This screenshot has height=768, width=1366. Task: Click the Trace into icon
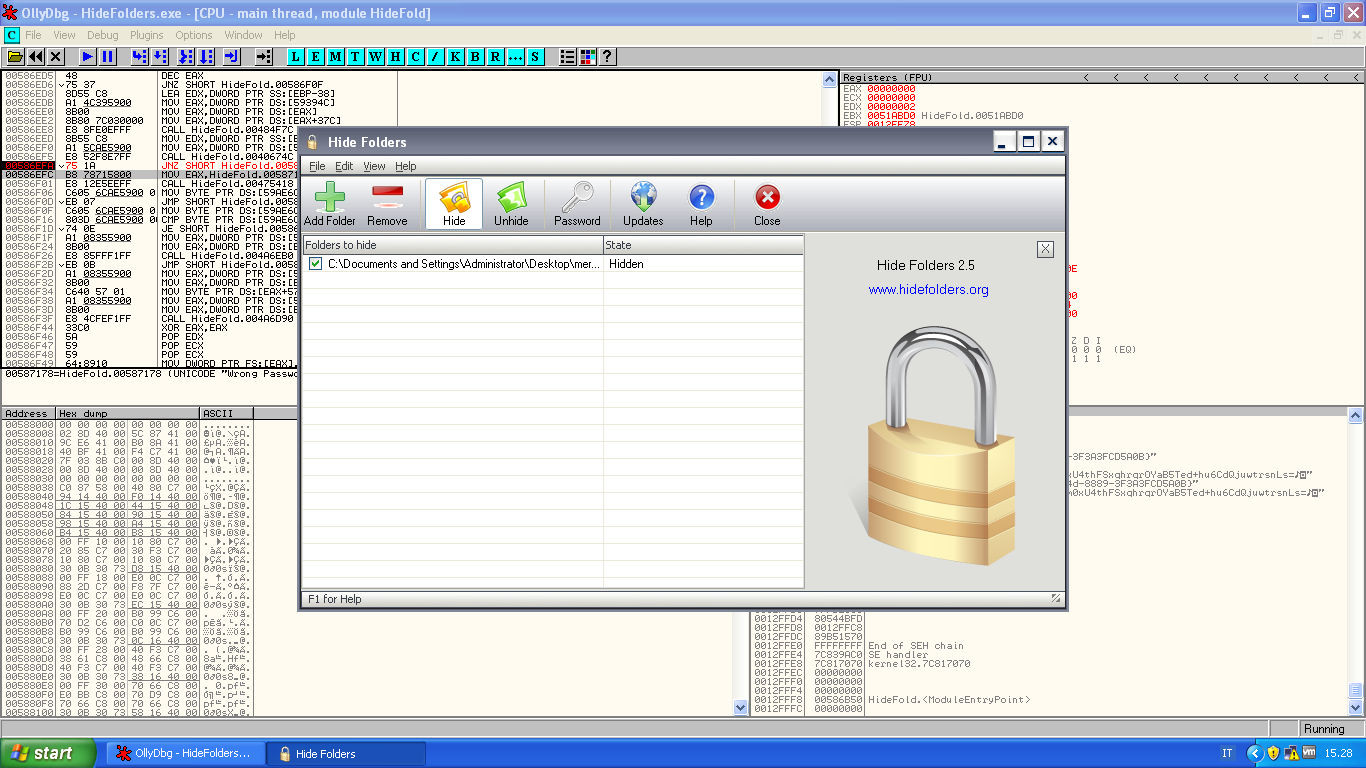(x=184, y=57)
